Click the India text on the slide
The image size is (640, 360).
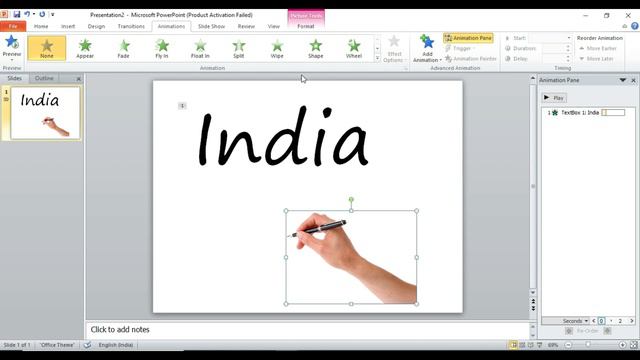tap(283, 137)
